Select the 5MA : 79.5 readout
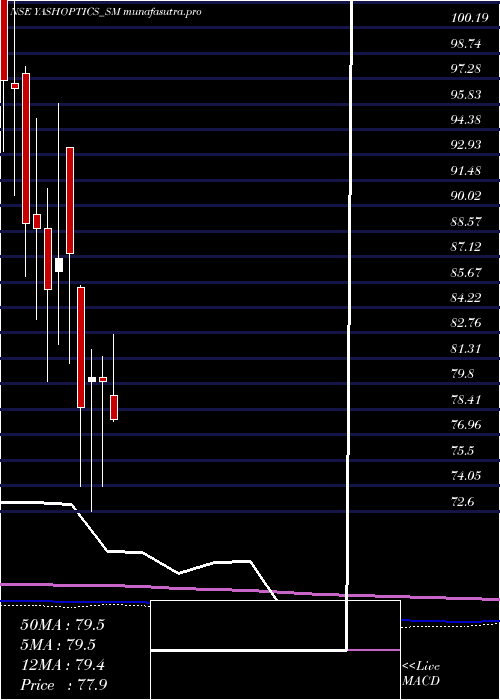500x700 pixels. 58,645
